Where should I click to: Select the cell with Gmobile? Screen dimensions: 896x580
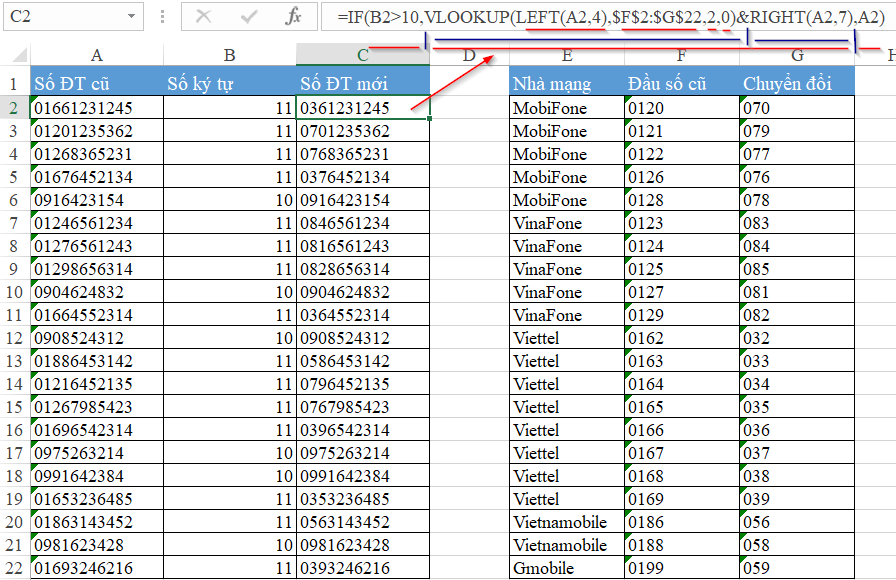[x=566, y=568]
